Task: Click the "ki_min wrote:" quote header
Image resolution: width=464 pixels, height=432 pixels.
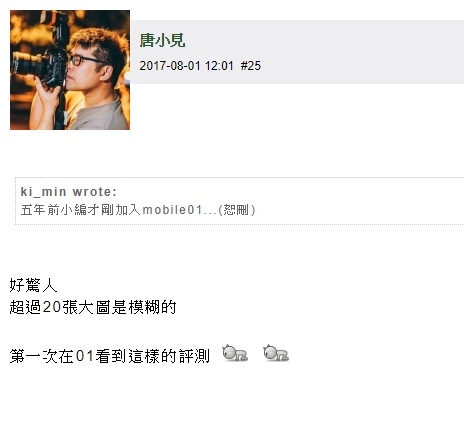Action: pos(69,192)
